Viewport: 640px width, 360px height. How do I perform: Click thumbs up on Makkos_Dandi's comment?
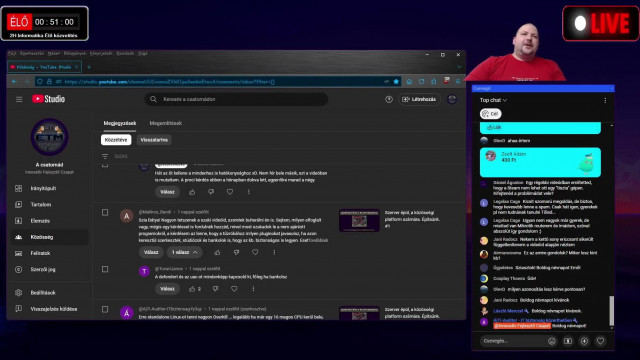(x=217, y=252)
